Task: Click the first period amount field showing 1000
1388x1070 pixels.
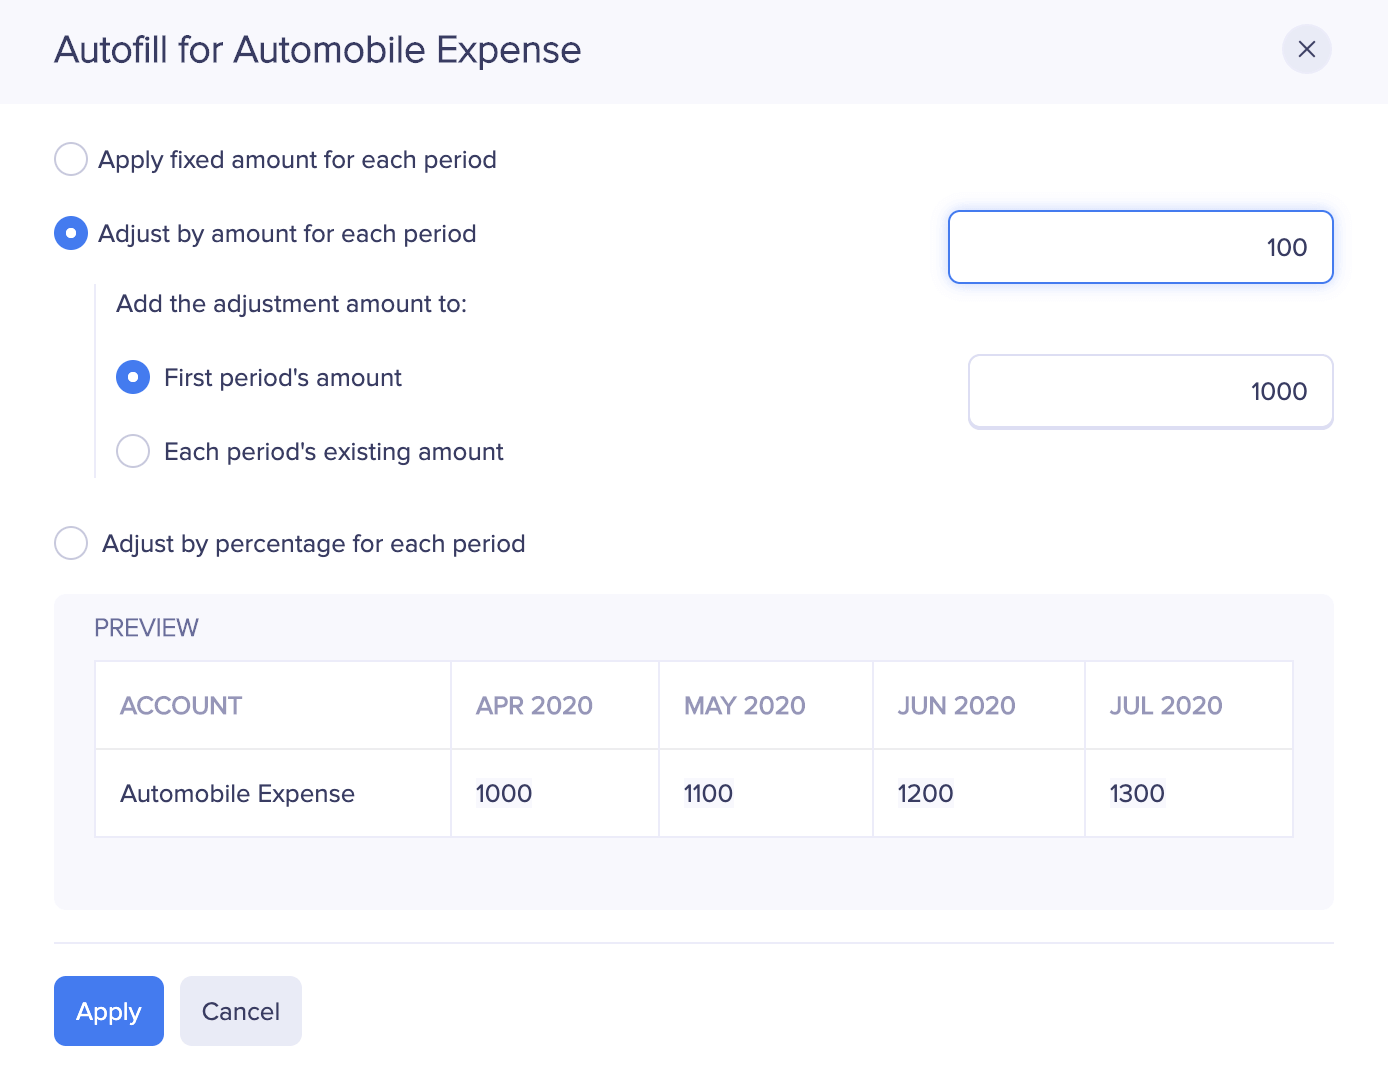Action: 1150,391
